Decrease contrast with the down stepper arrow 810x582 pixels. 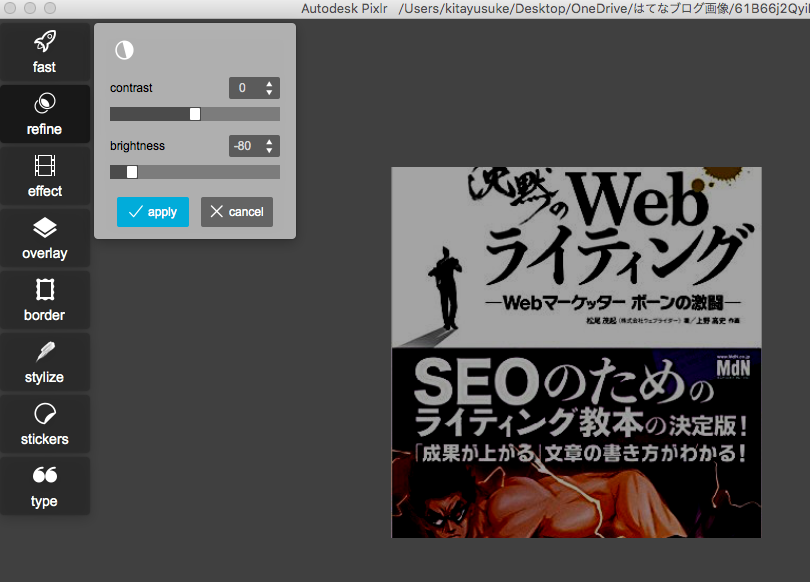coord(269,92)
